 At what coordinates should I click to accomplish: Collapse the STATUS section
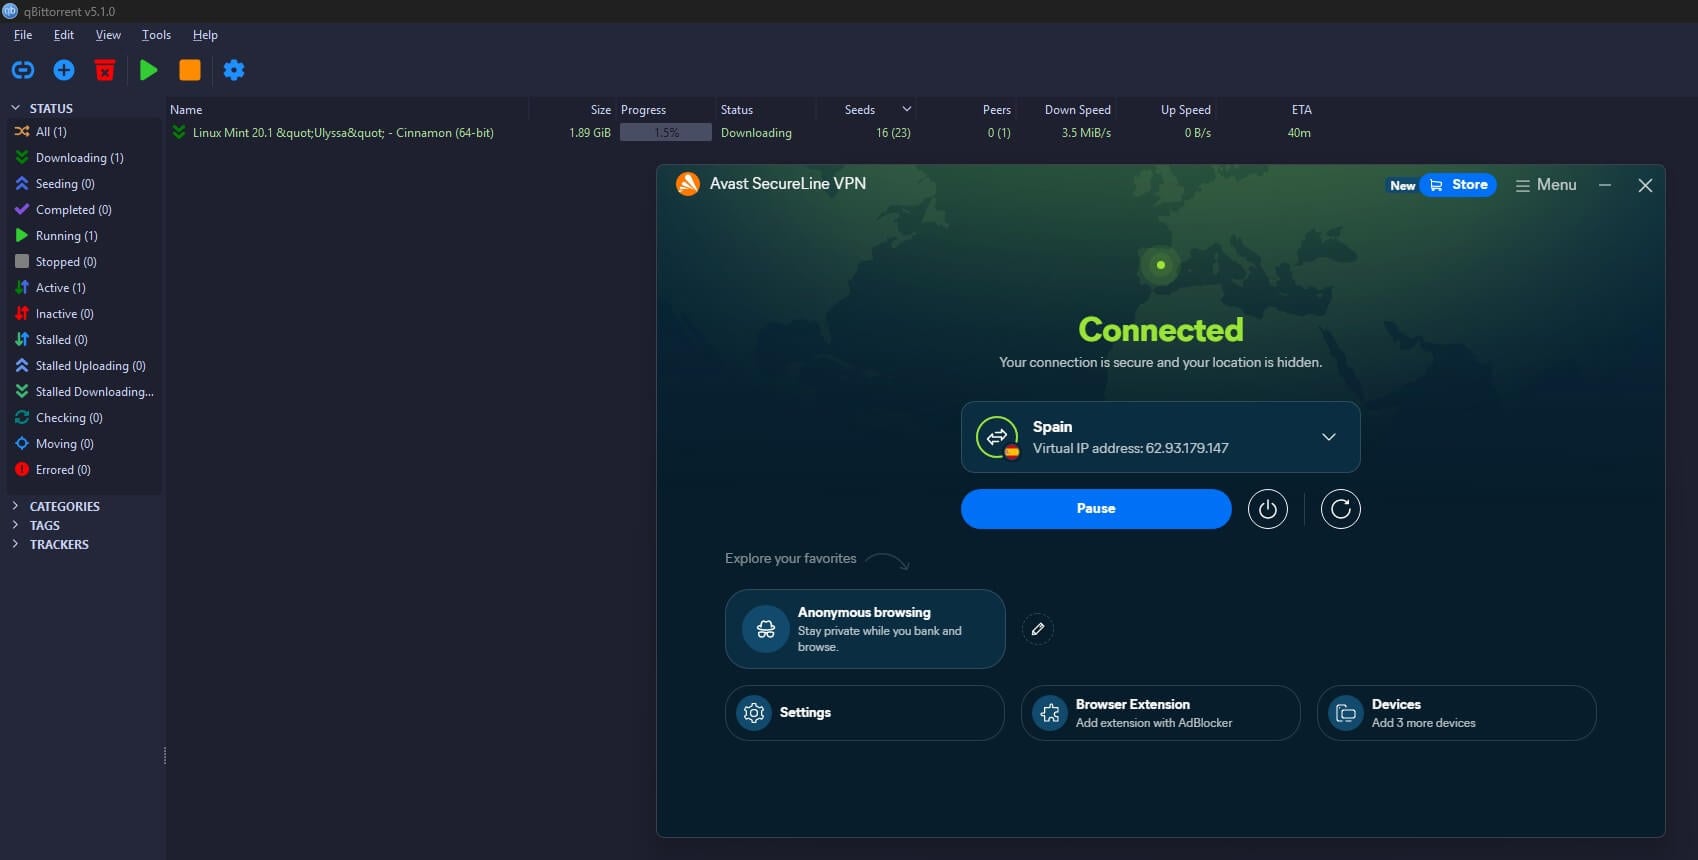[x=15, y=108]
